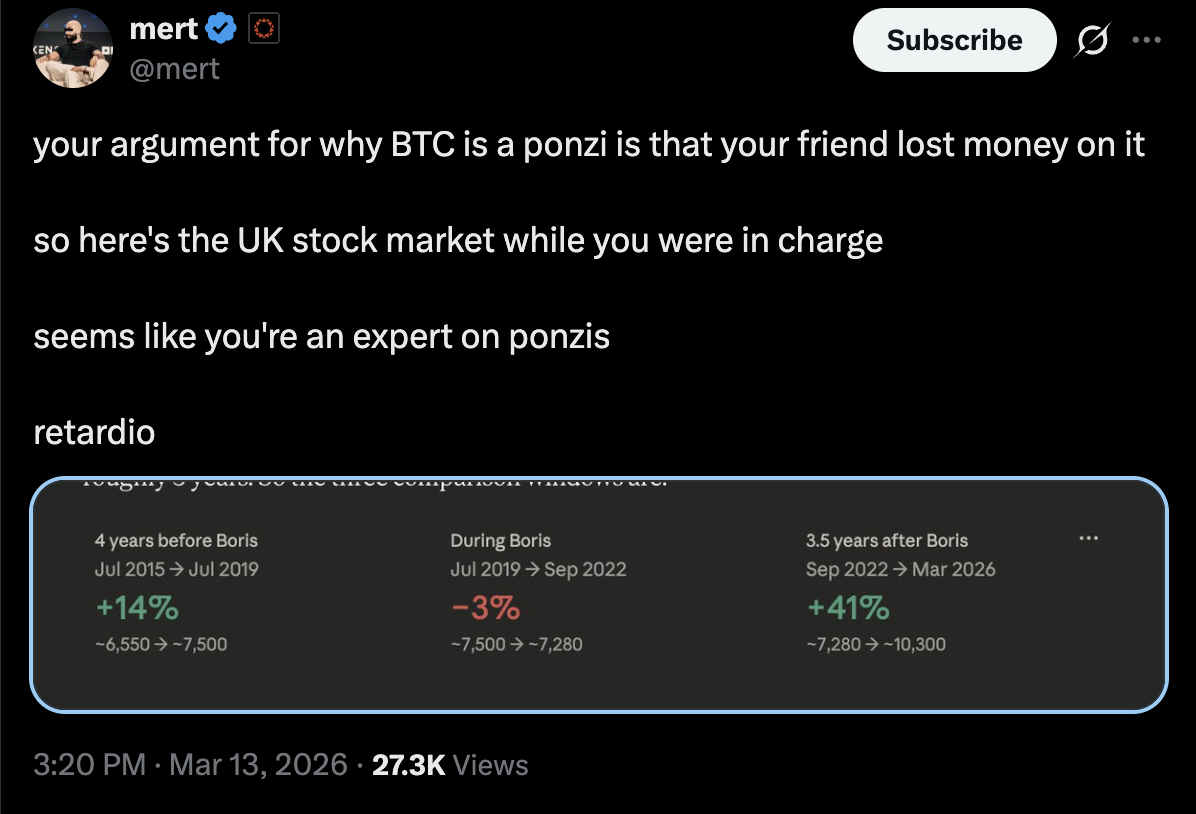Click the tweet text reading 'retardio'
The height and width of the screenshot is (814, 1196).
(x=94, y=431)
